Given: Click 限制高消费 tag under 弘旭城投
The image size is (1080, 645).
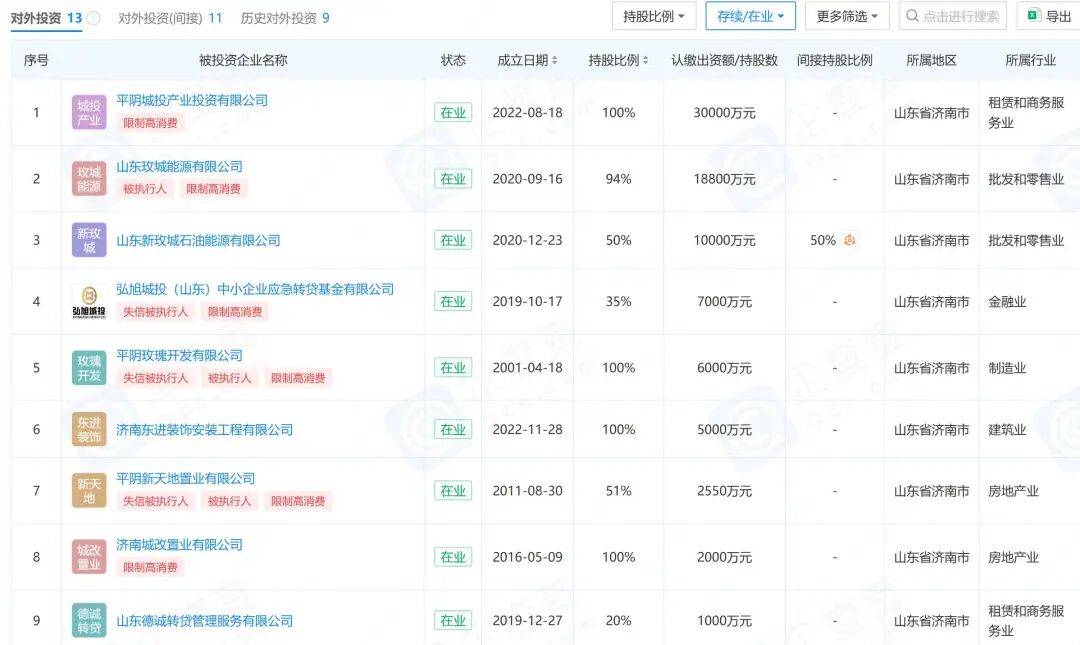Looking at the screenshot, I should pos(235,311).
